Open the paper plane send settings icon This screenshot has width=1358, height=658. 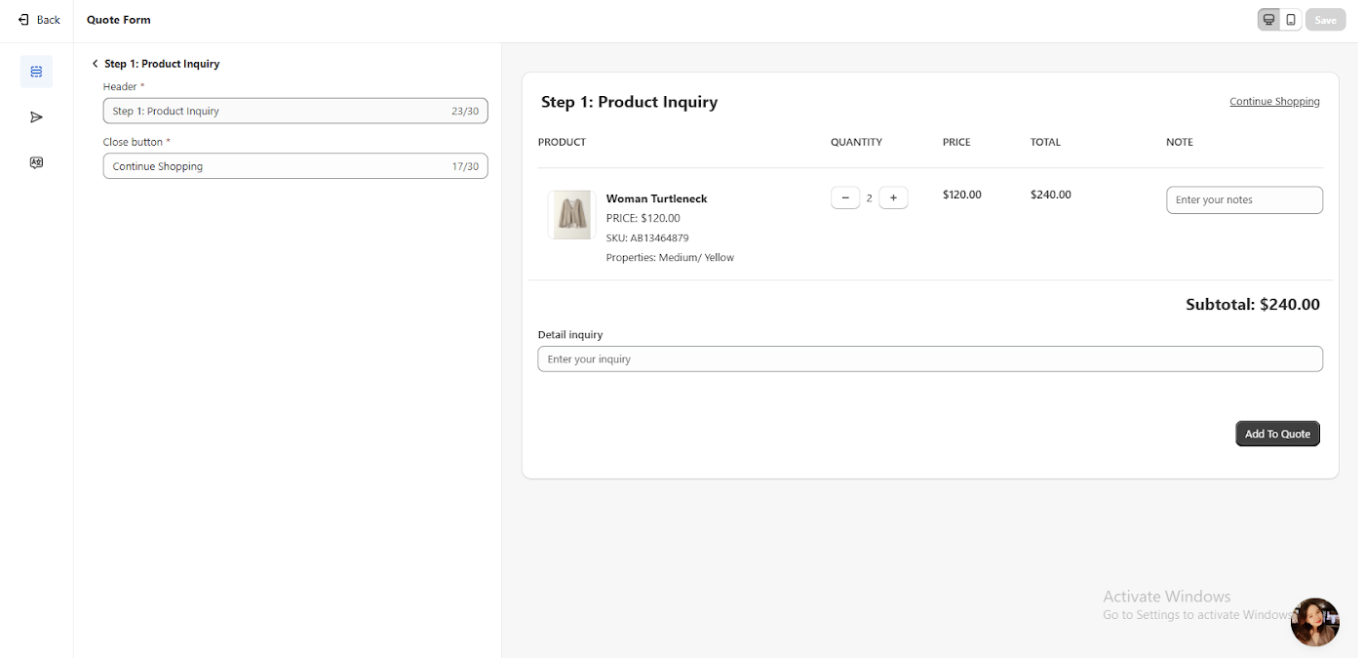[x=36, y=117]
